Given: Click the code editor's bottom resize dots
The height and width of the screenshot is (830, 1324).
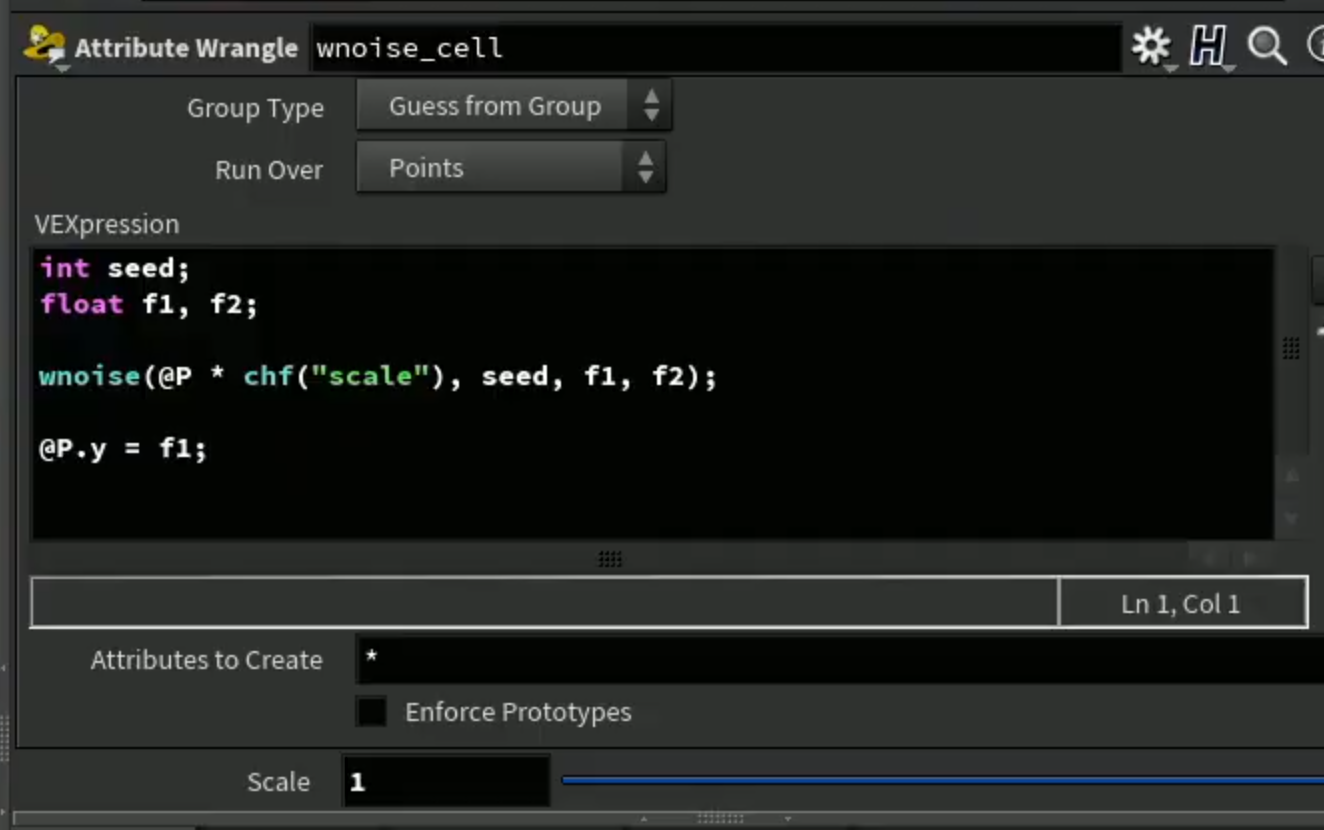Looking at the screenshot, I should [610, 559].
